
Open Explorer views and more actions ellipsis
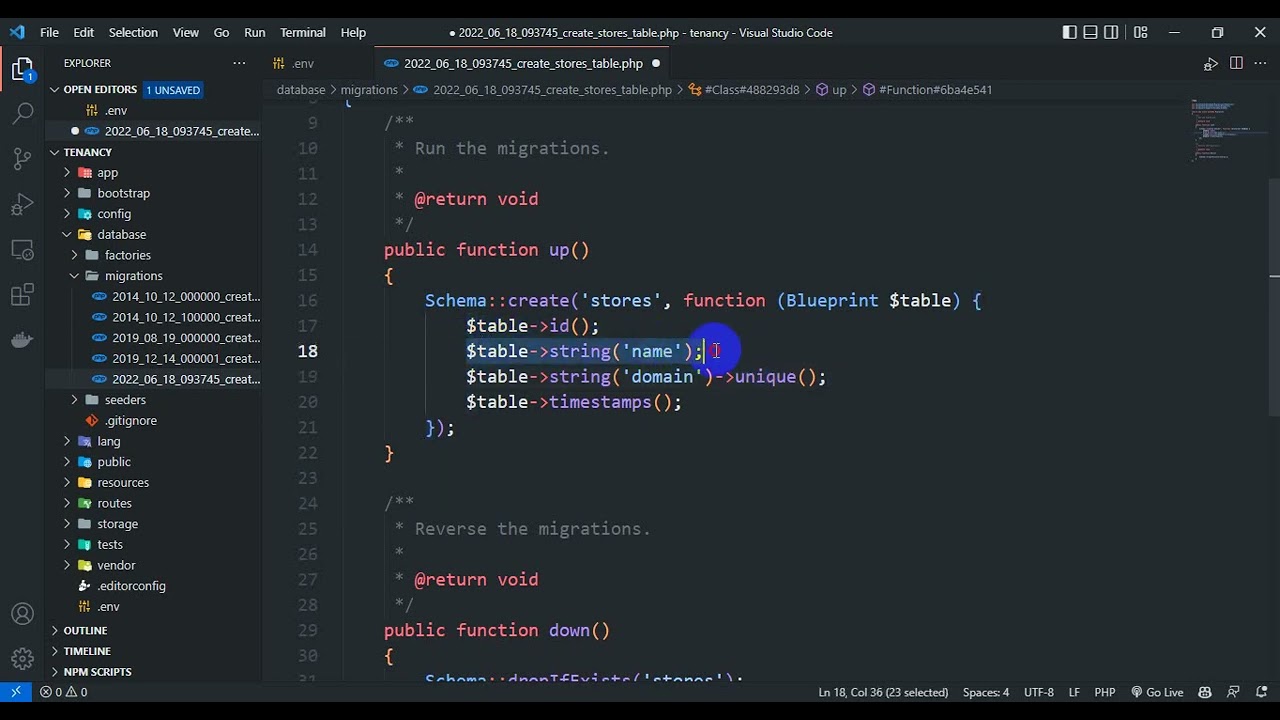239,63
